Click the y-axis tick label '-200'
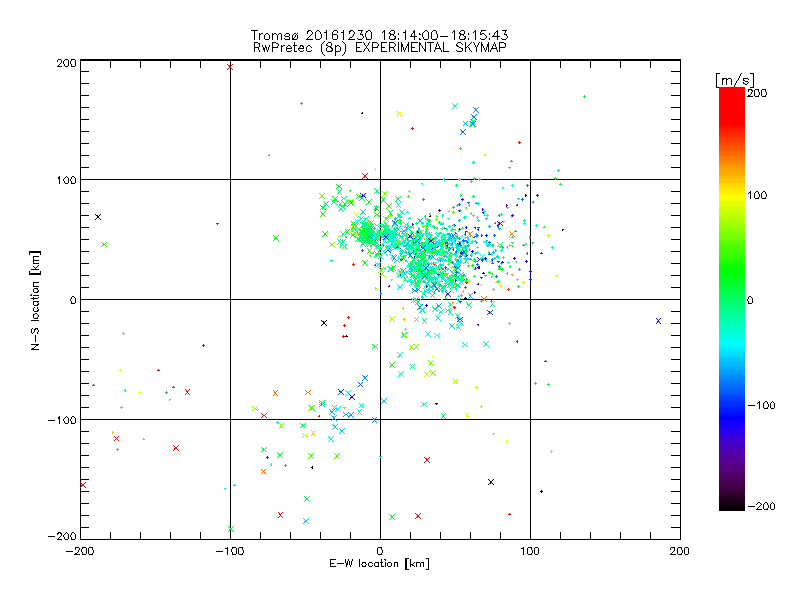Image resolution: width=800 pixels, height=600 pixels. [x=62, y=536]
